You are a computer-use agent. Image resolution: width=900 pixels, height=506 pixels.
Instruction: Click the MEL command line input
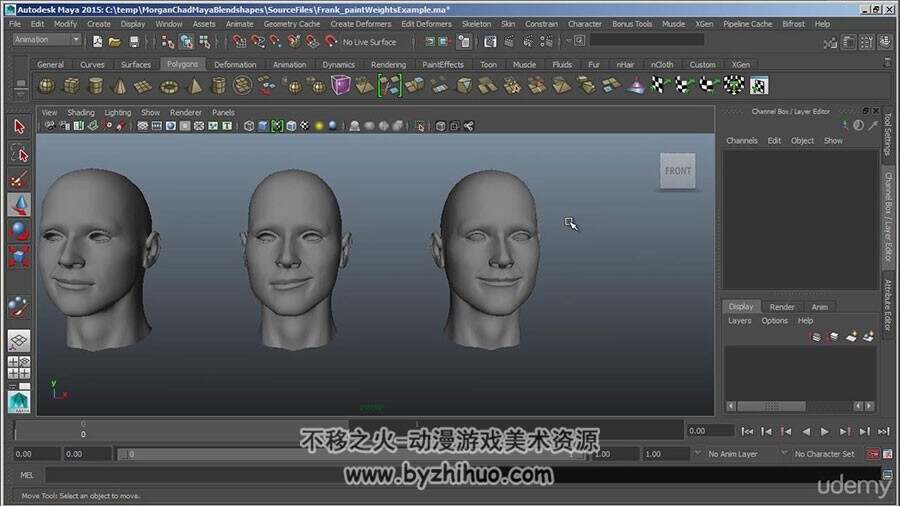point(463,475)
